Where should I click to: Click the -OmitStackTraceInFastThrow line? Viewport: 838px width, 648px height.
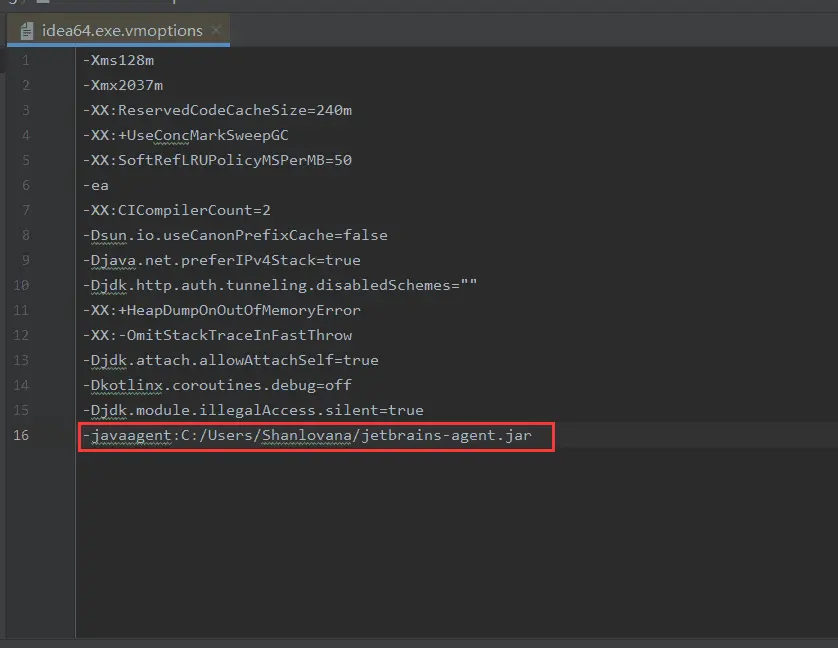(x=217, y=335)
